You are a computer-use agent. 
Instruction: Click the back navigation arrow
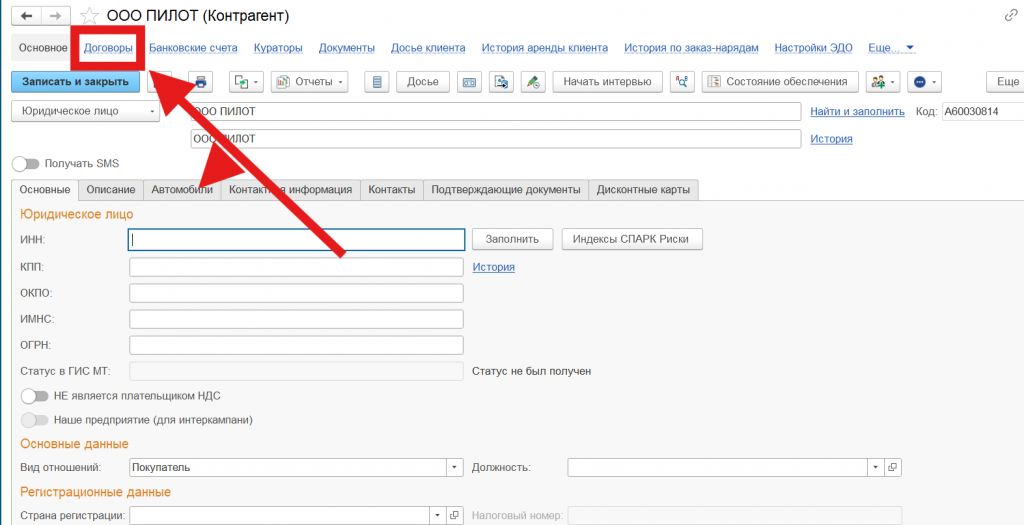pos(27,16)
